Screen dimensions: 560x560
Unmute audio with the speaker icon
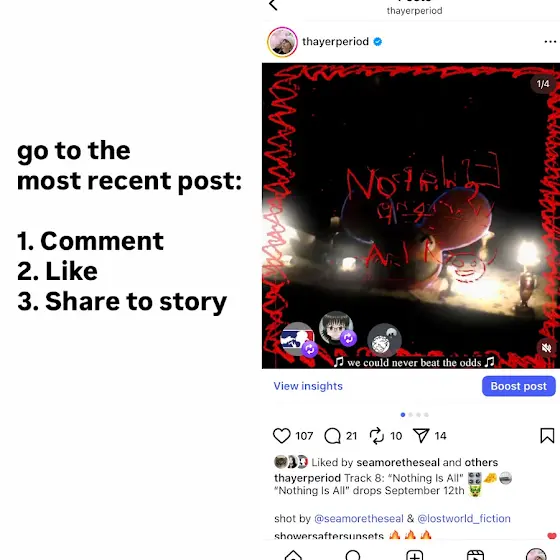click(546, 348)
